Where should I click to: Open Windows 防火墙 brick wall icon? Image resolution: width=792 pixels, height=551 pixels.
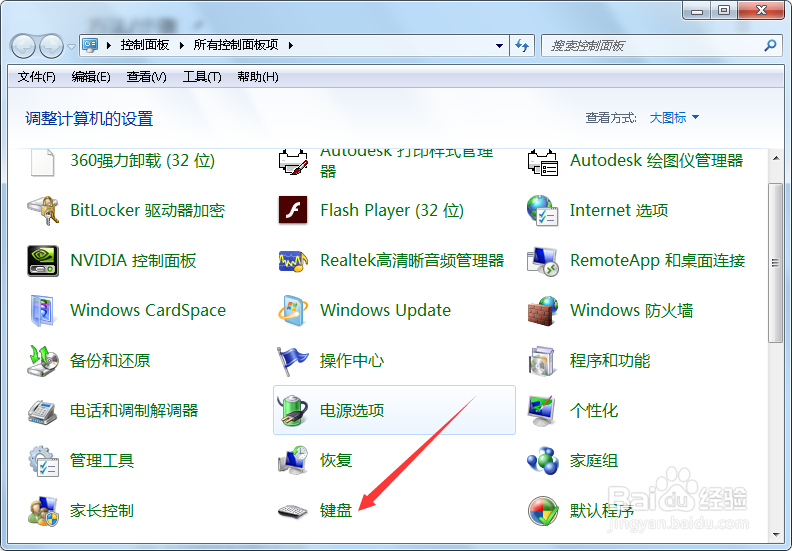coord(542,311)
